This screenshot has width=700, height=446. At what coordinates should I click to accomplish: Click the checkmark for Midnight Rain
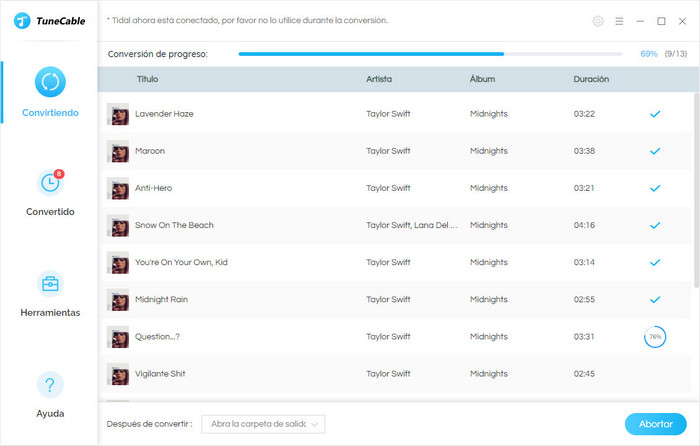[655, 300]
